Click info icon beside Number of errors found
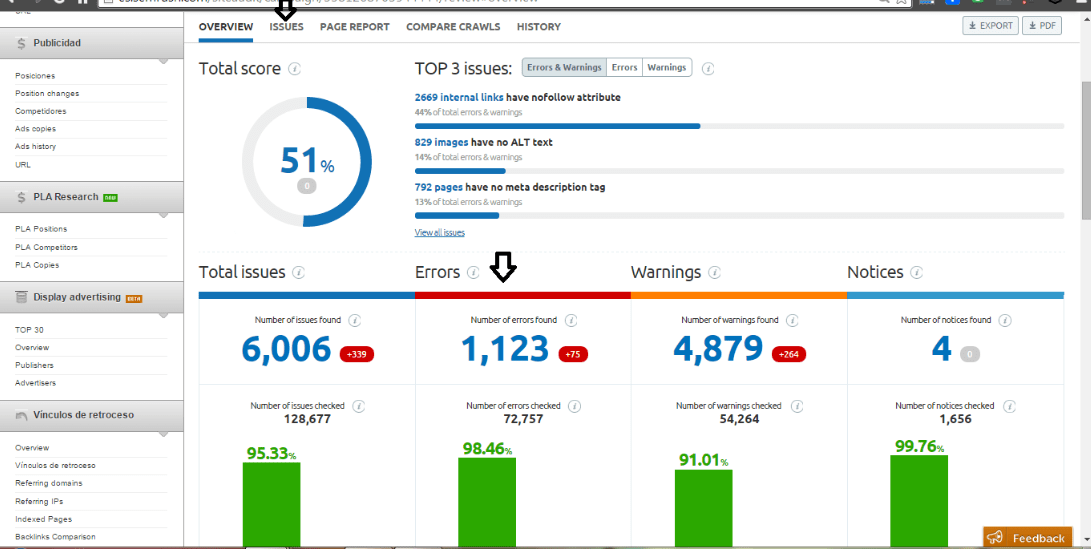 point(571,321)
